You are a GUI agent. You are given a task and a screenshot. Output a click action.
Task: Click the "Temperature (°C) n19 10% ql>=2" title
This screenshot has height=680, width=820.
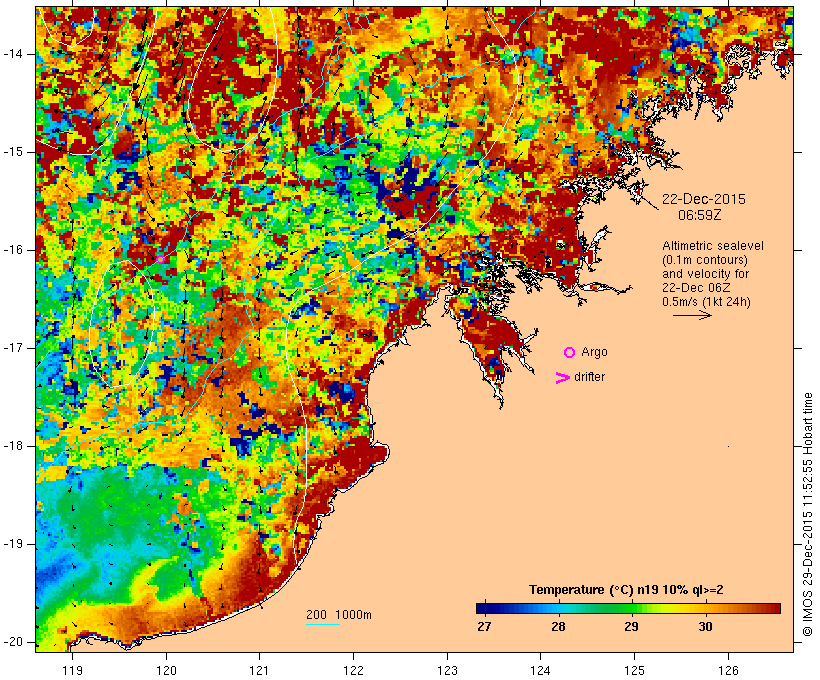click(x=626, y=590)
